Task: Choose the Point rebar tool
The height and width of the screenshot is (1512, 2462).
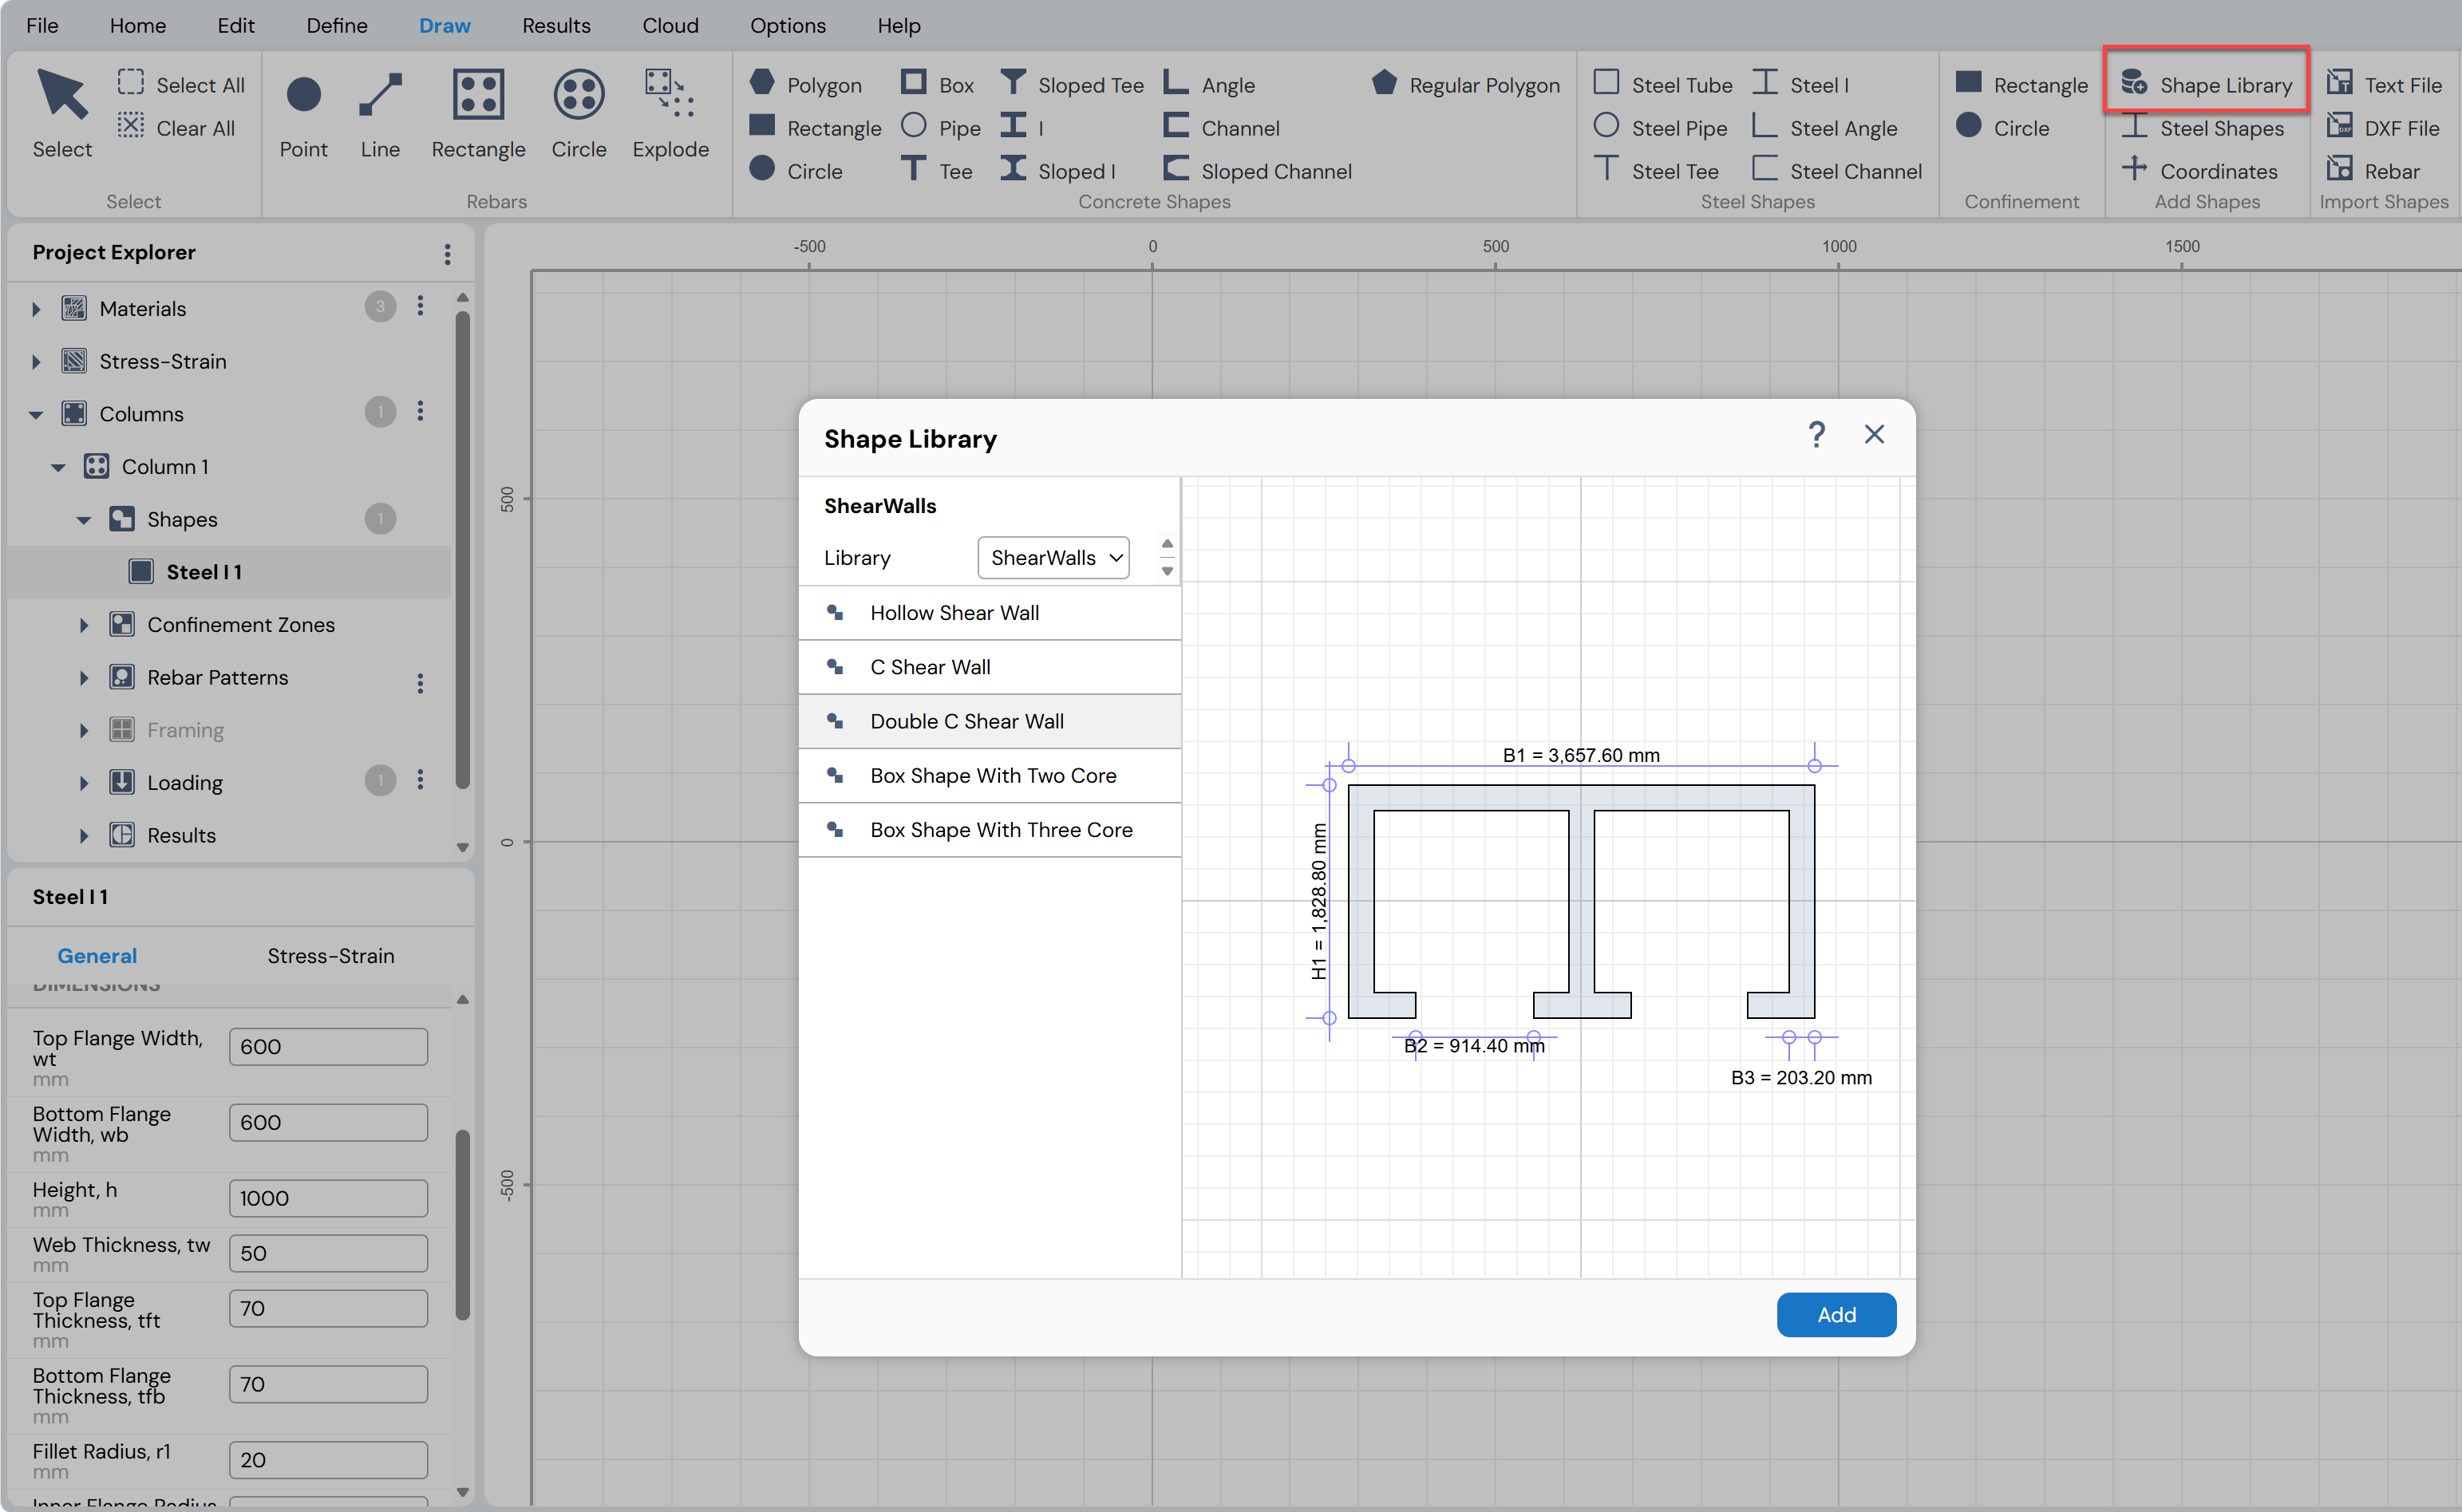Action: point(303,112)
